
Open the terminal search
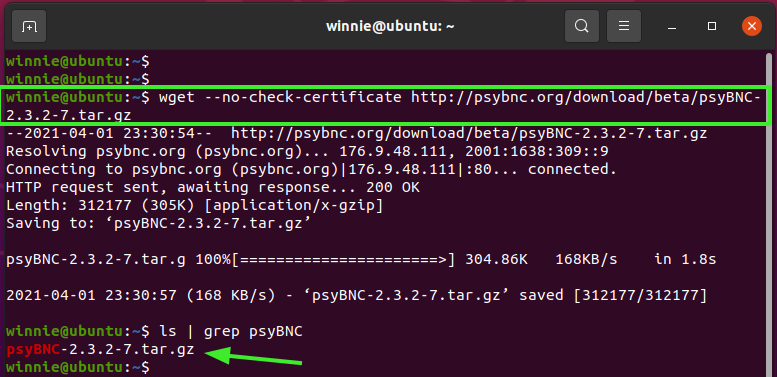point(582,26)
